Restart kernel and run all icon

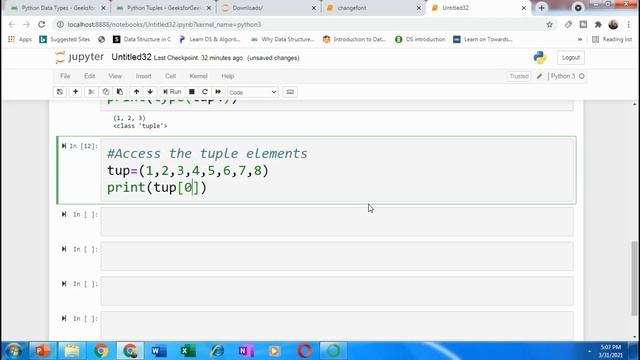[x=218, y=92]
